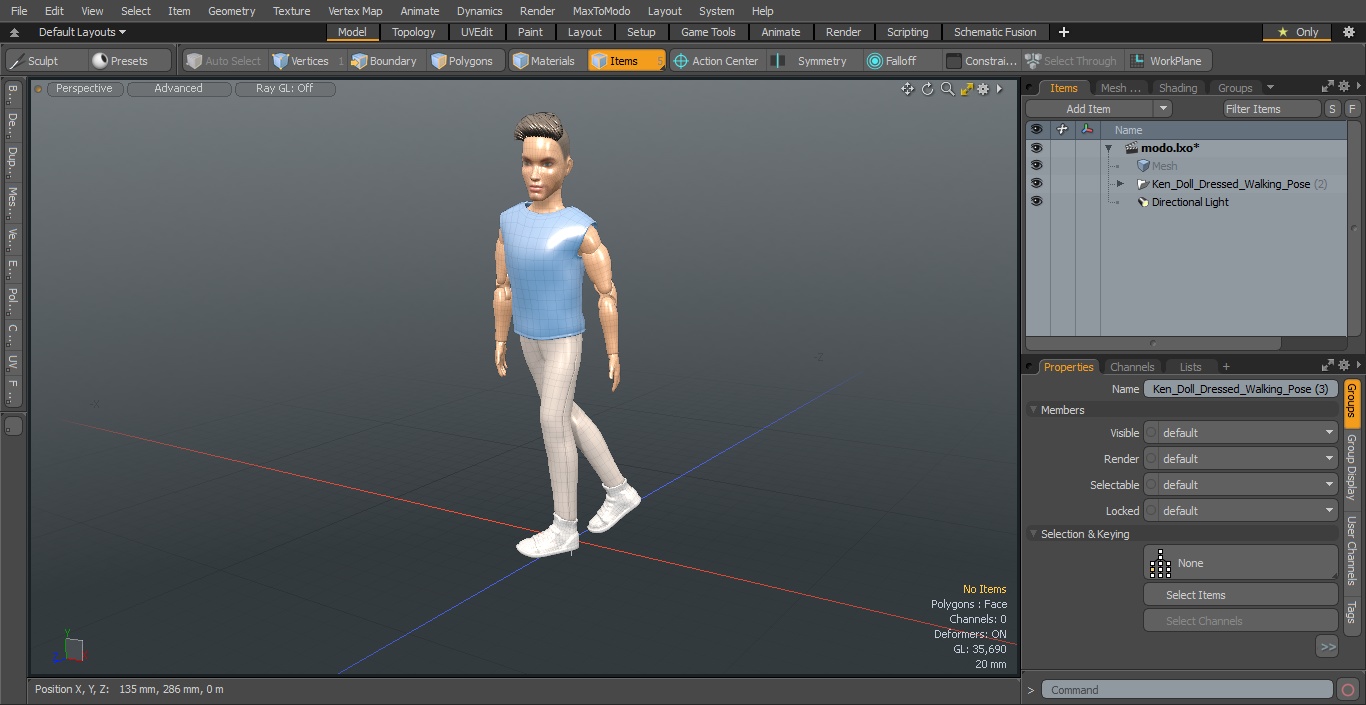Click the Command input field

1187,689
